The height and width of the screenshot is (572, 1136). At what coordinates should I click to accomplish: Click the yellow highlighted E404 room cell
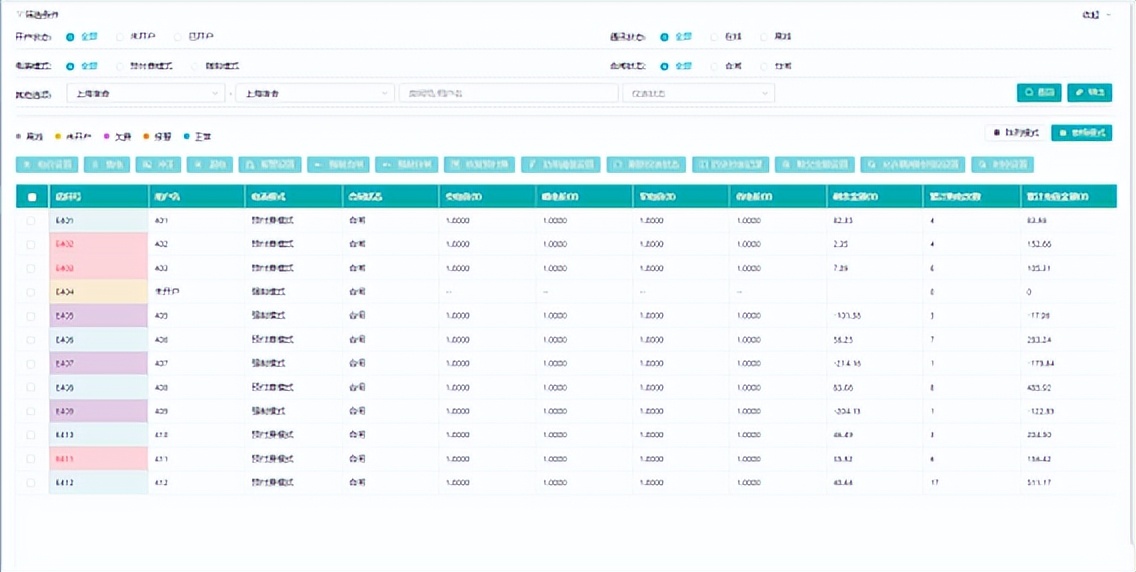(97, 292)
